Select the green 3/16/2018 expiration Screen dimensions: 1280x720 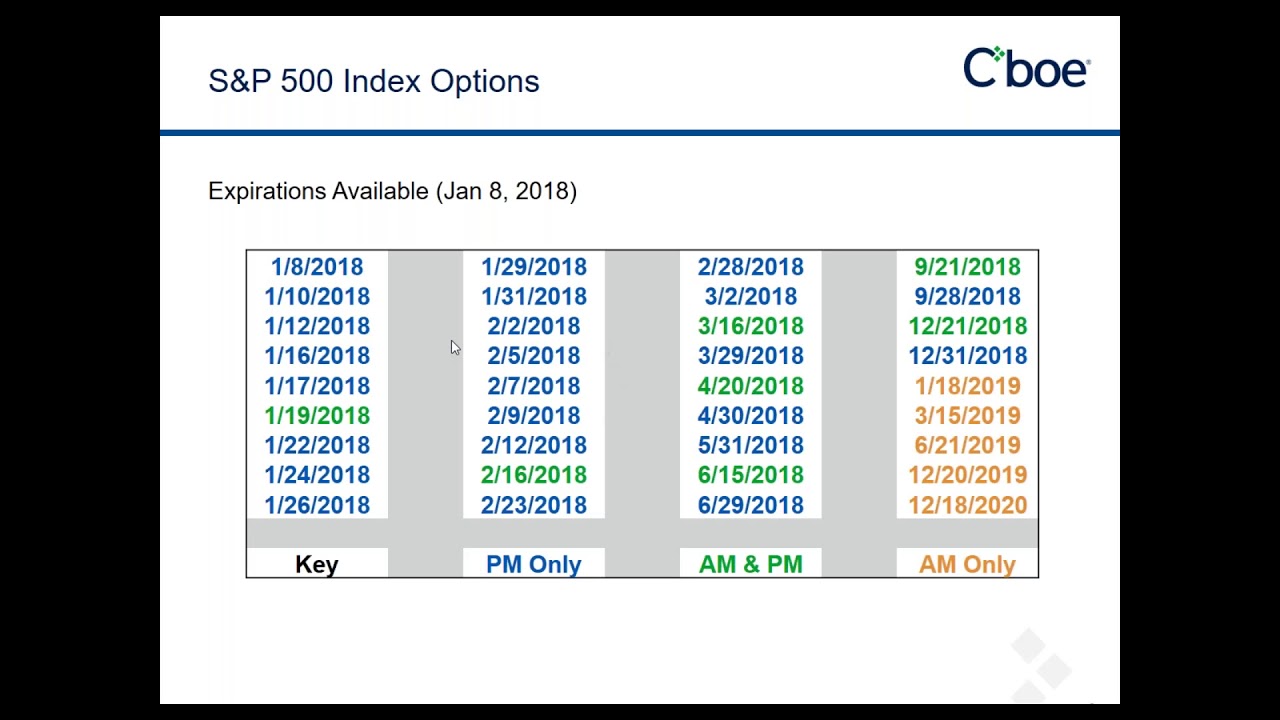tap(751, 327)
